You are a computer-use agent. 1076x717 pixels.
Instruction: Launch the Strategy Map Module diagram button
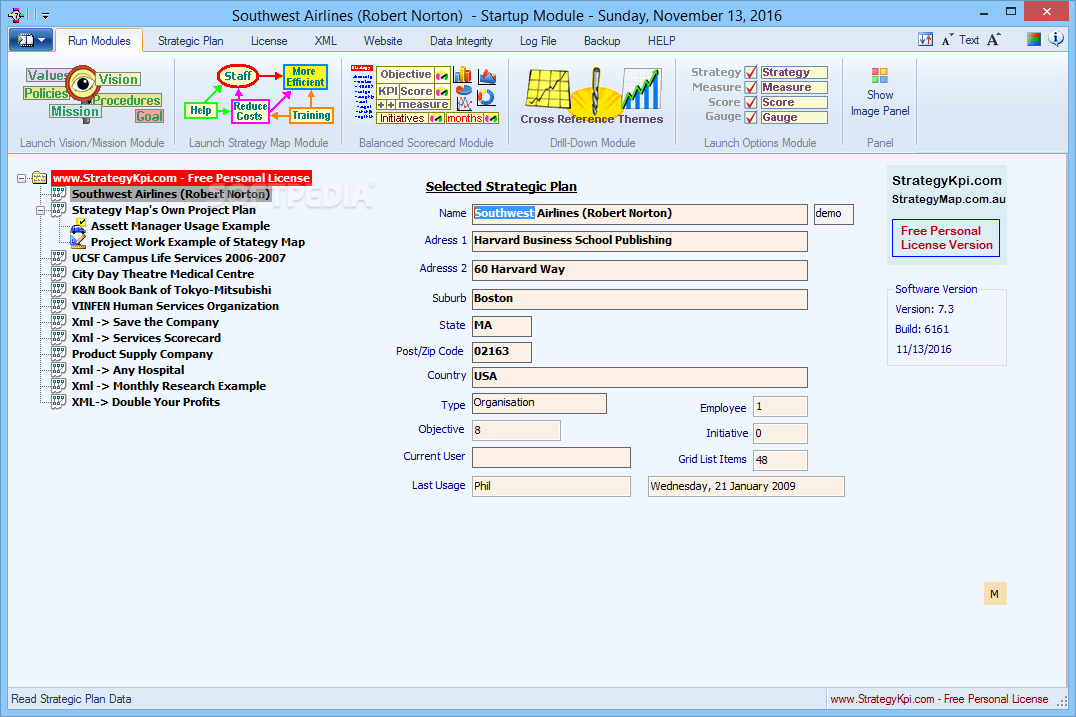coord(259,94)
